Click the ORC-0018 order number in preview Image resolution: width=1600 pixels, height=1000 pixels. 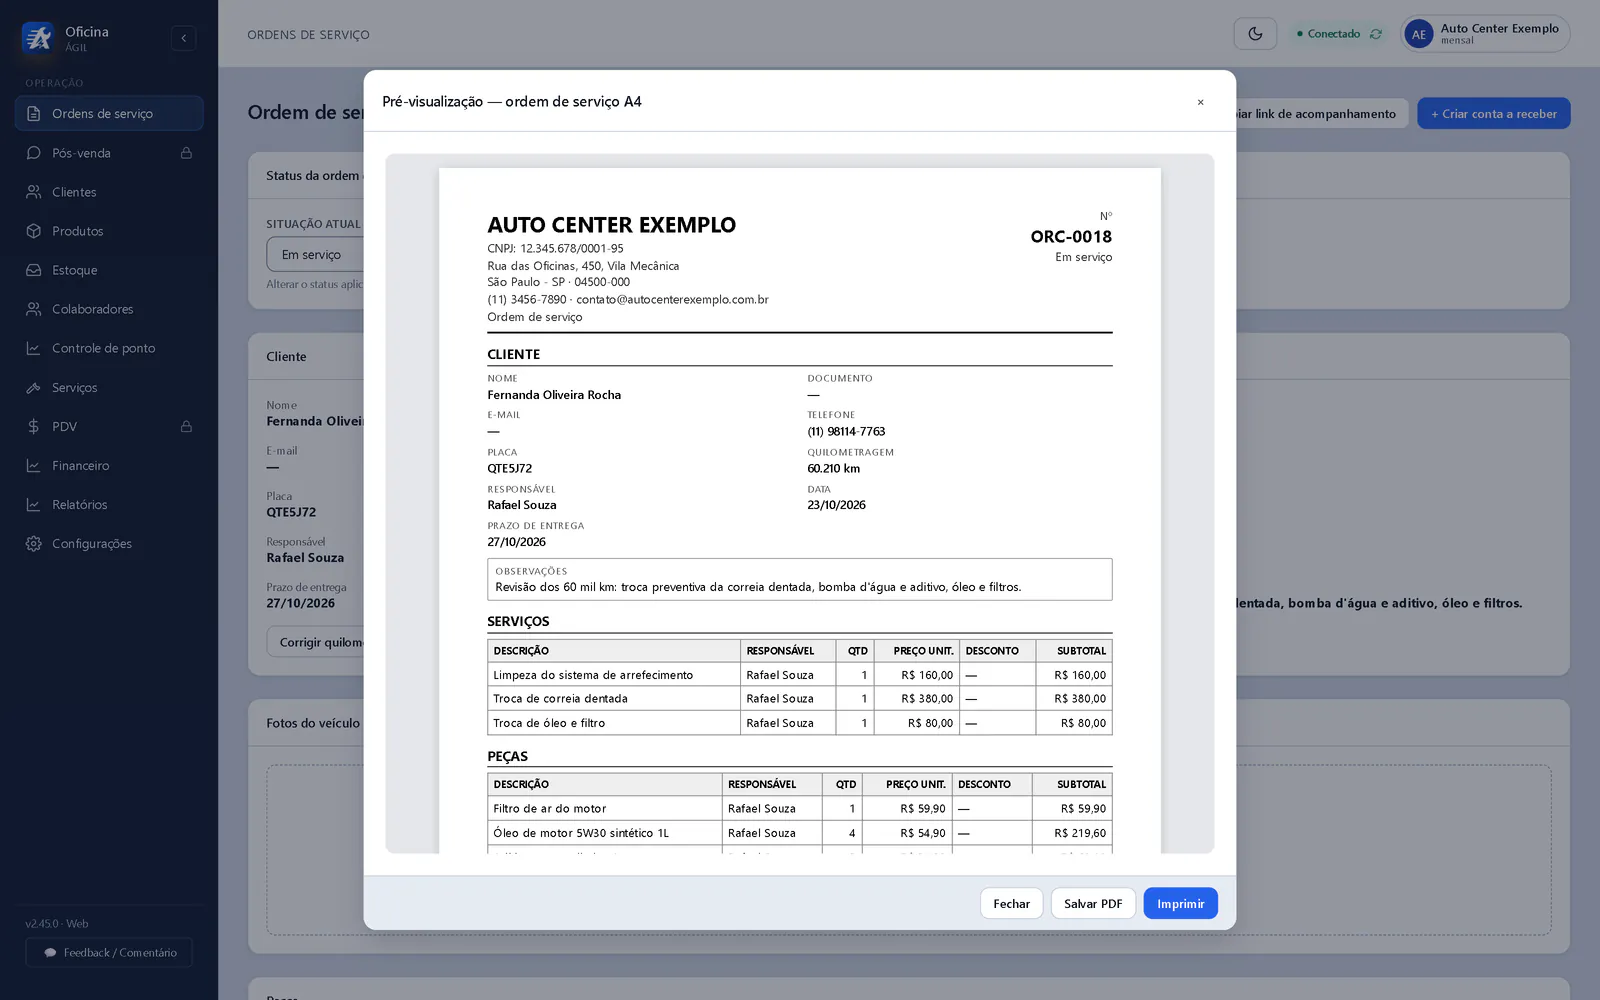point(1071,237)
